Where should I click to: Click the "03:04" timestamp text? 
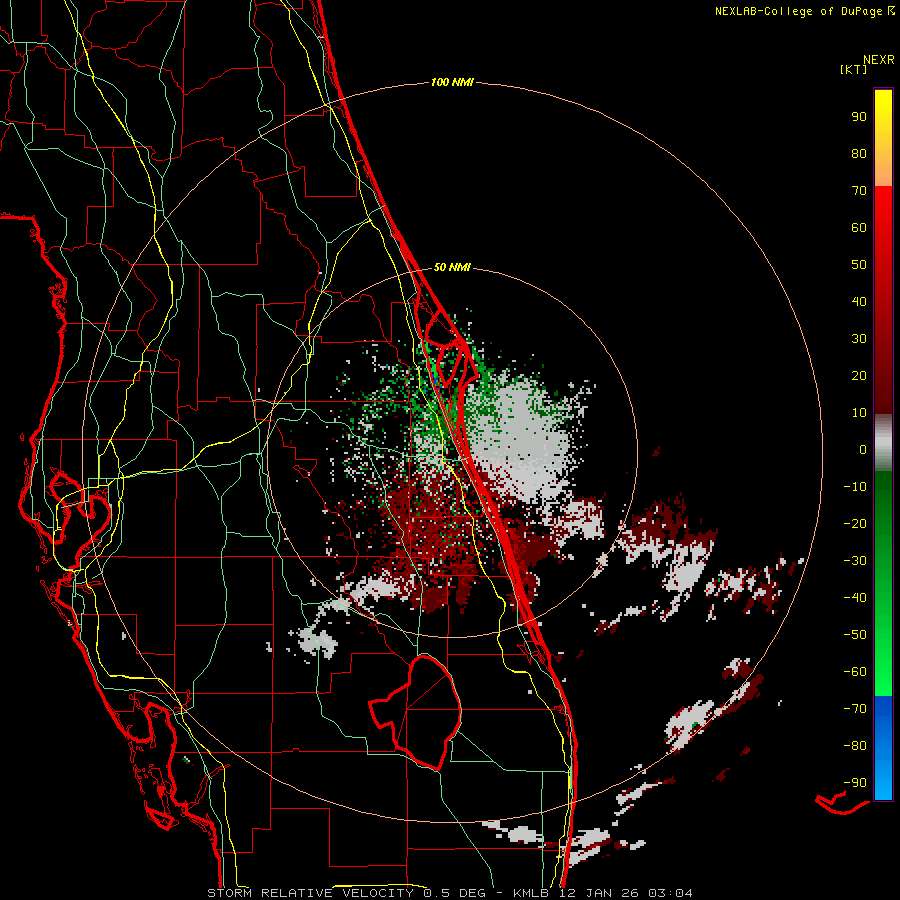670,893
